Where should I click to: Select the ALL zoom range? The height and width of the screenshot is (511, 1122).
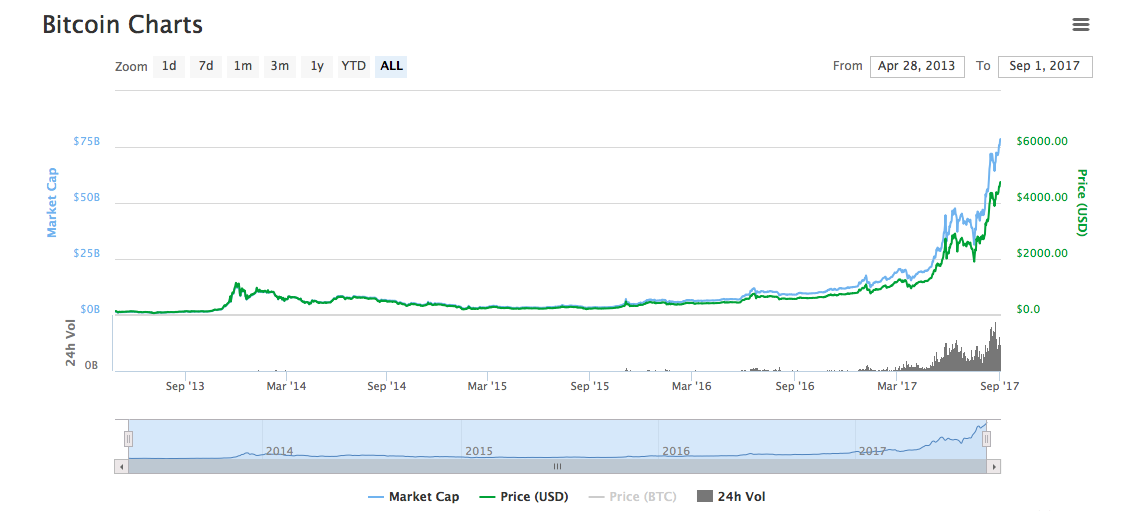coord(391,67)
